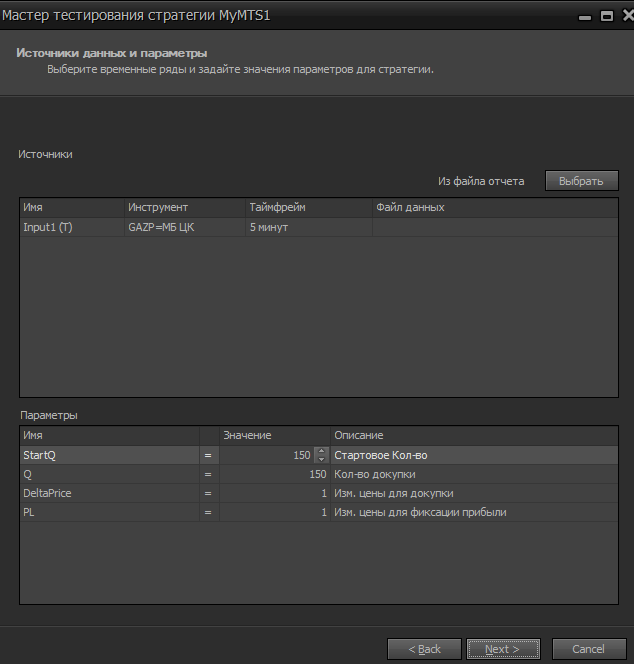This screenshot has width=634, height=664.
Task: Select PL value cell
Action: 274,512
